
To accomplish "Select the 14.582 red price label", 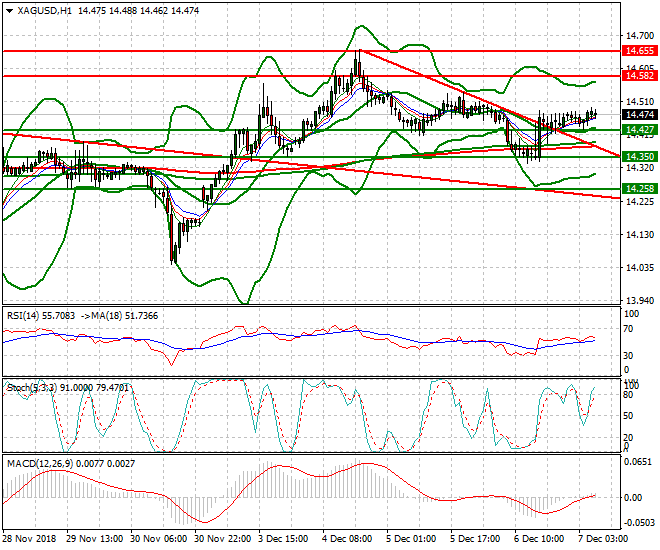I will [640, 76].
